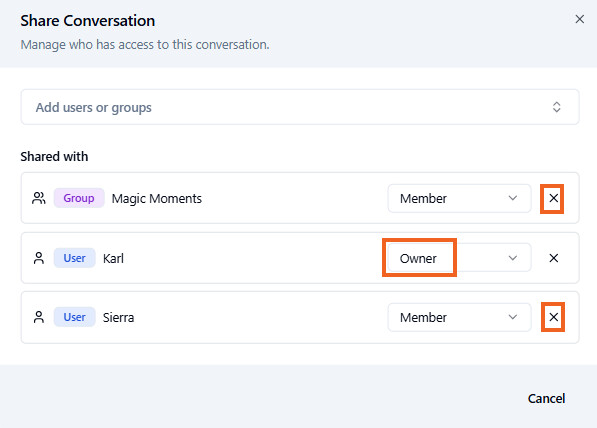Open Sierra's Member role dropdown

[x=459, y=317]
